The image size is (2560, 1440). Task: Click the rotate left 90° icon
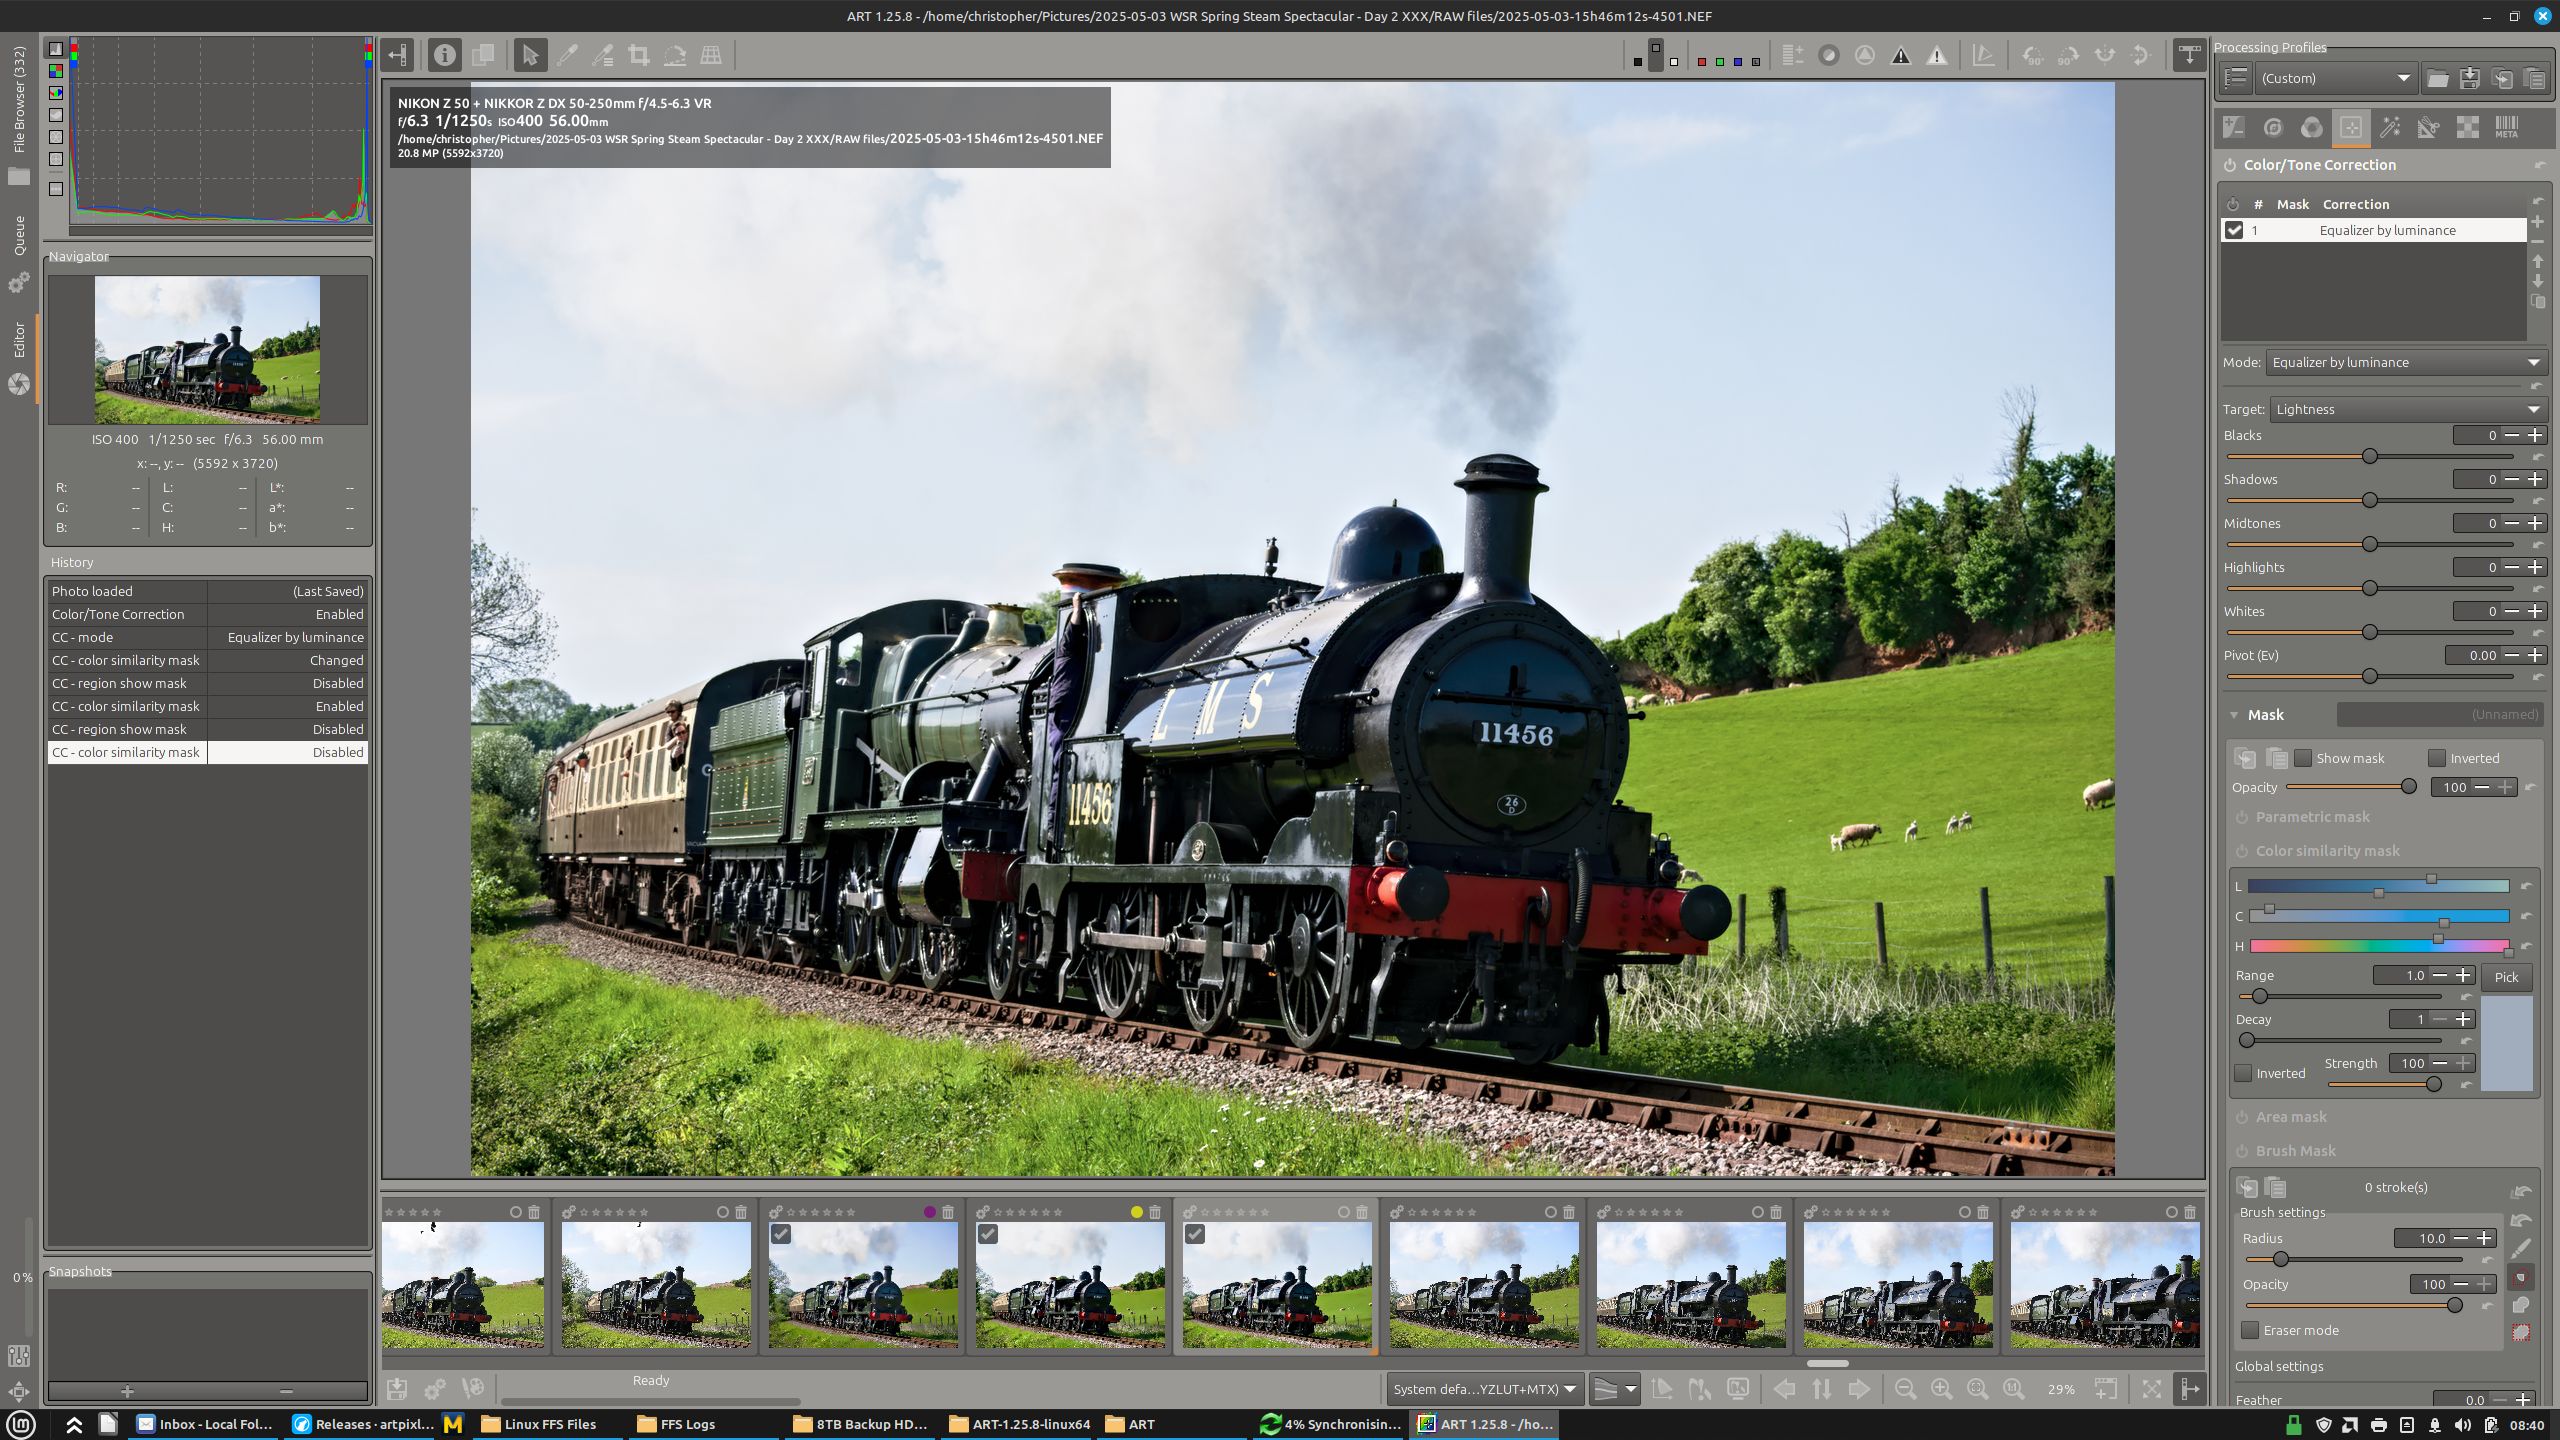click(2032, 56)
